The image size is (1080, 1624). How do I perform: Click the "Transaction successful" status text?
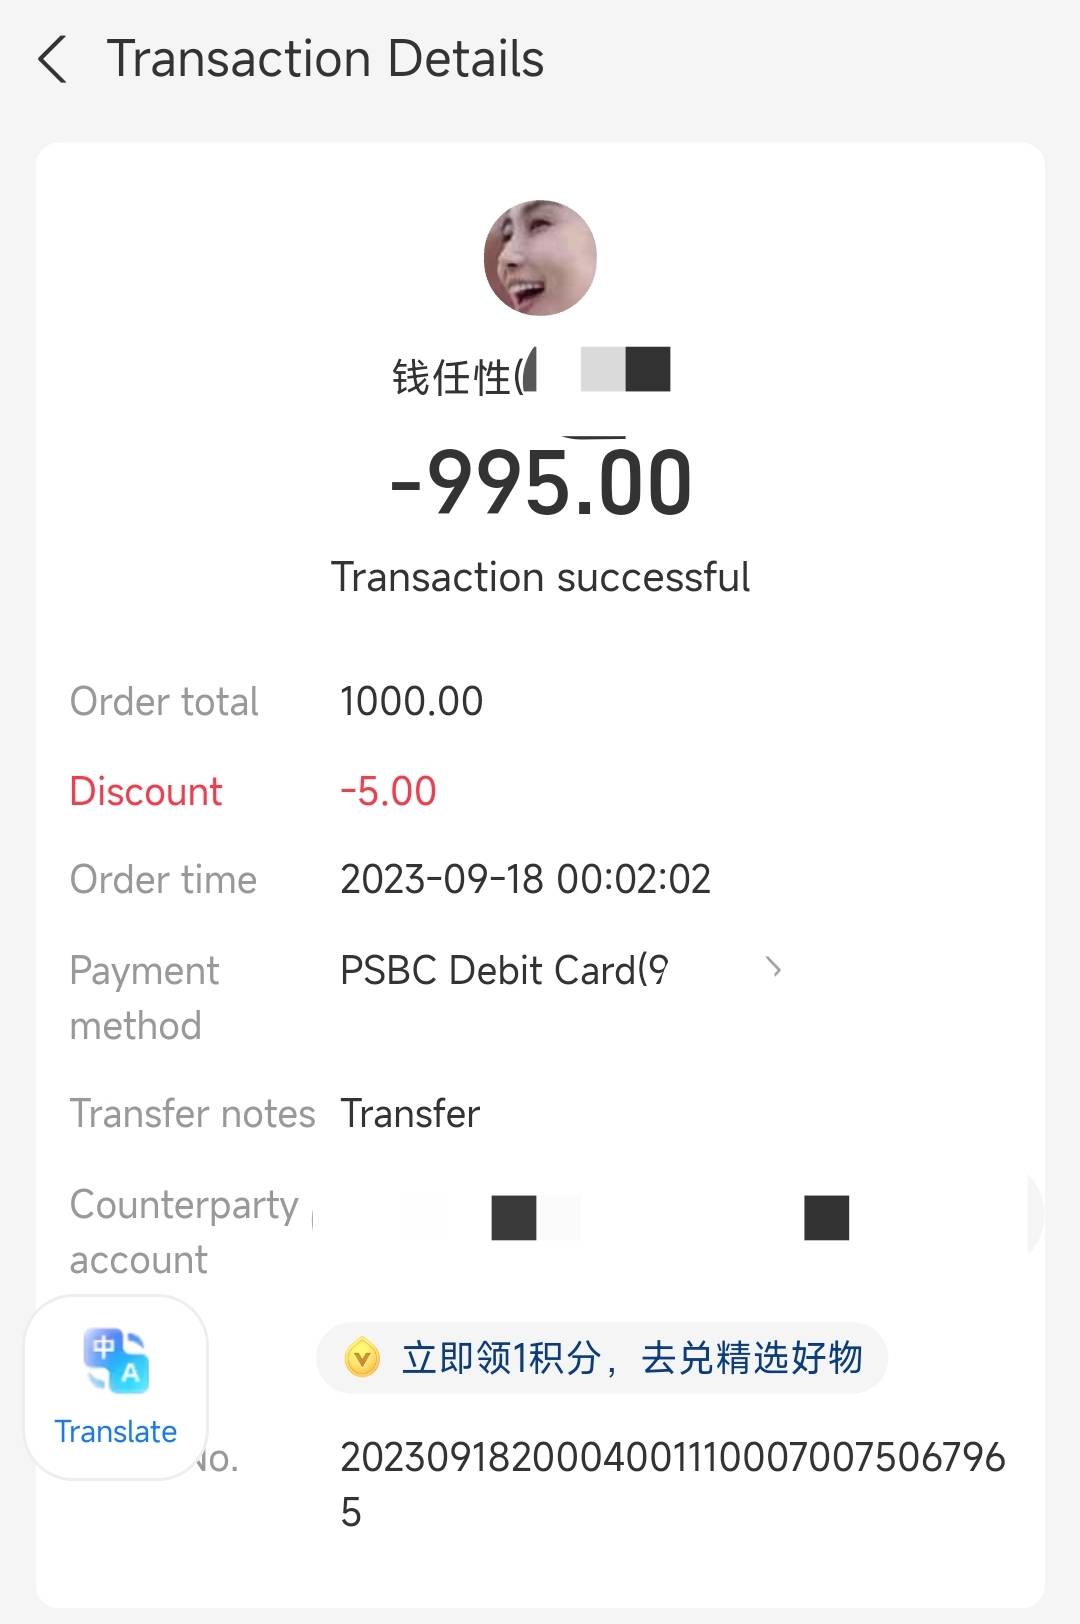point(540,577)
